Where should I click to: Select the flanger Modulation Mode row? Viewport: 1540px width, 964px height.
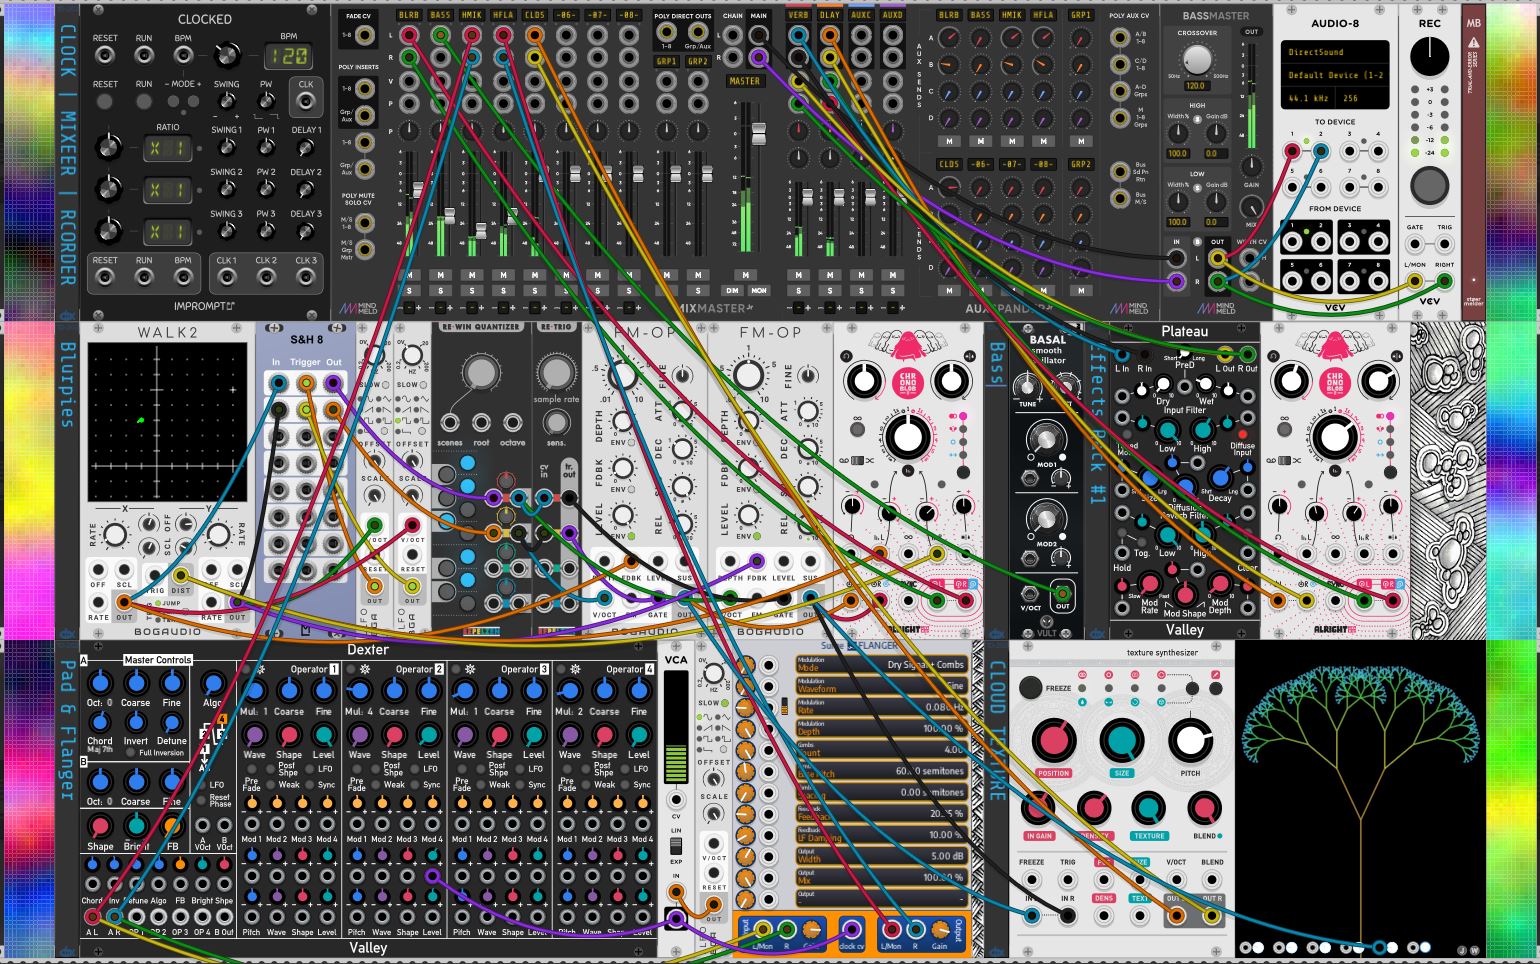coord(881,665)
